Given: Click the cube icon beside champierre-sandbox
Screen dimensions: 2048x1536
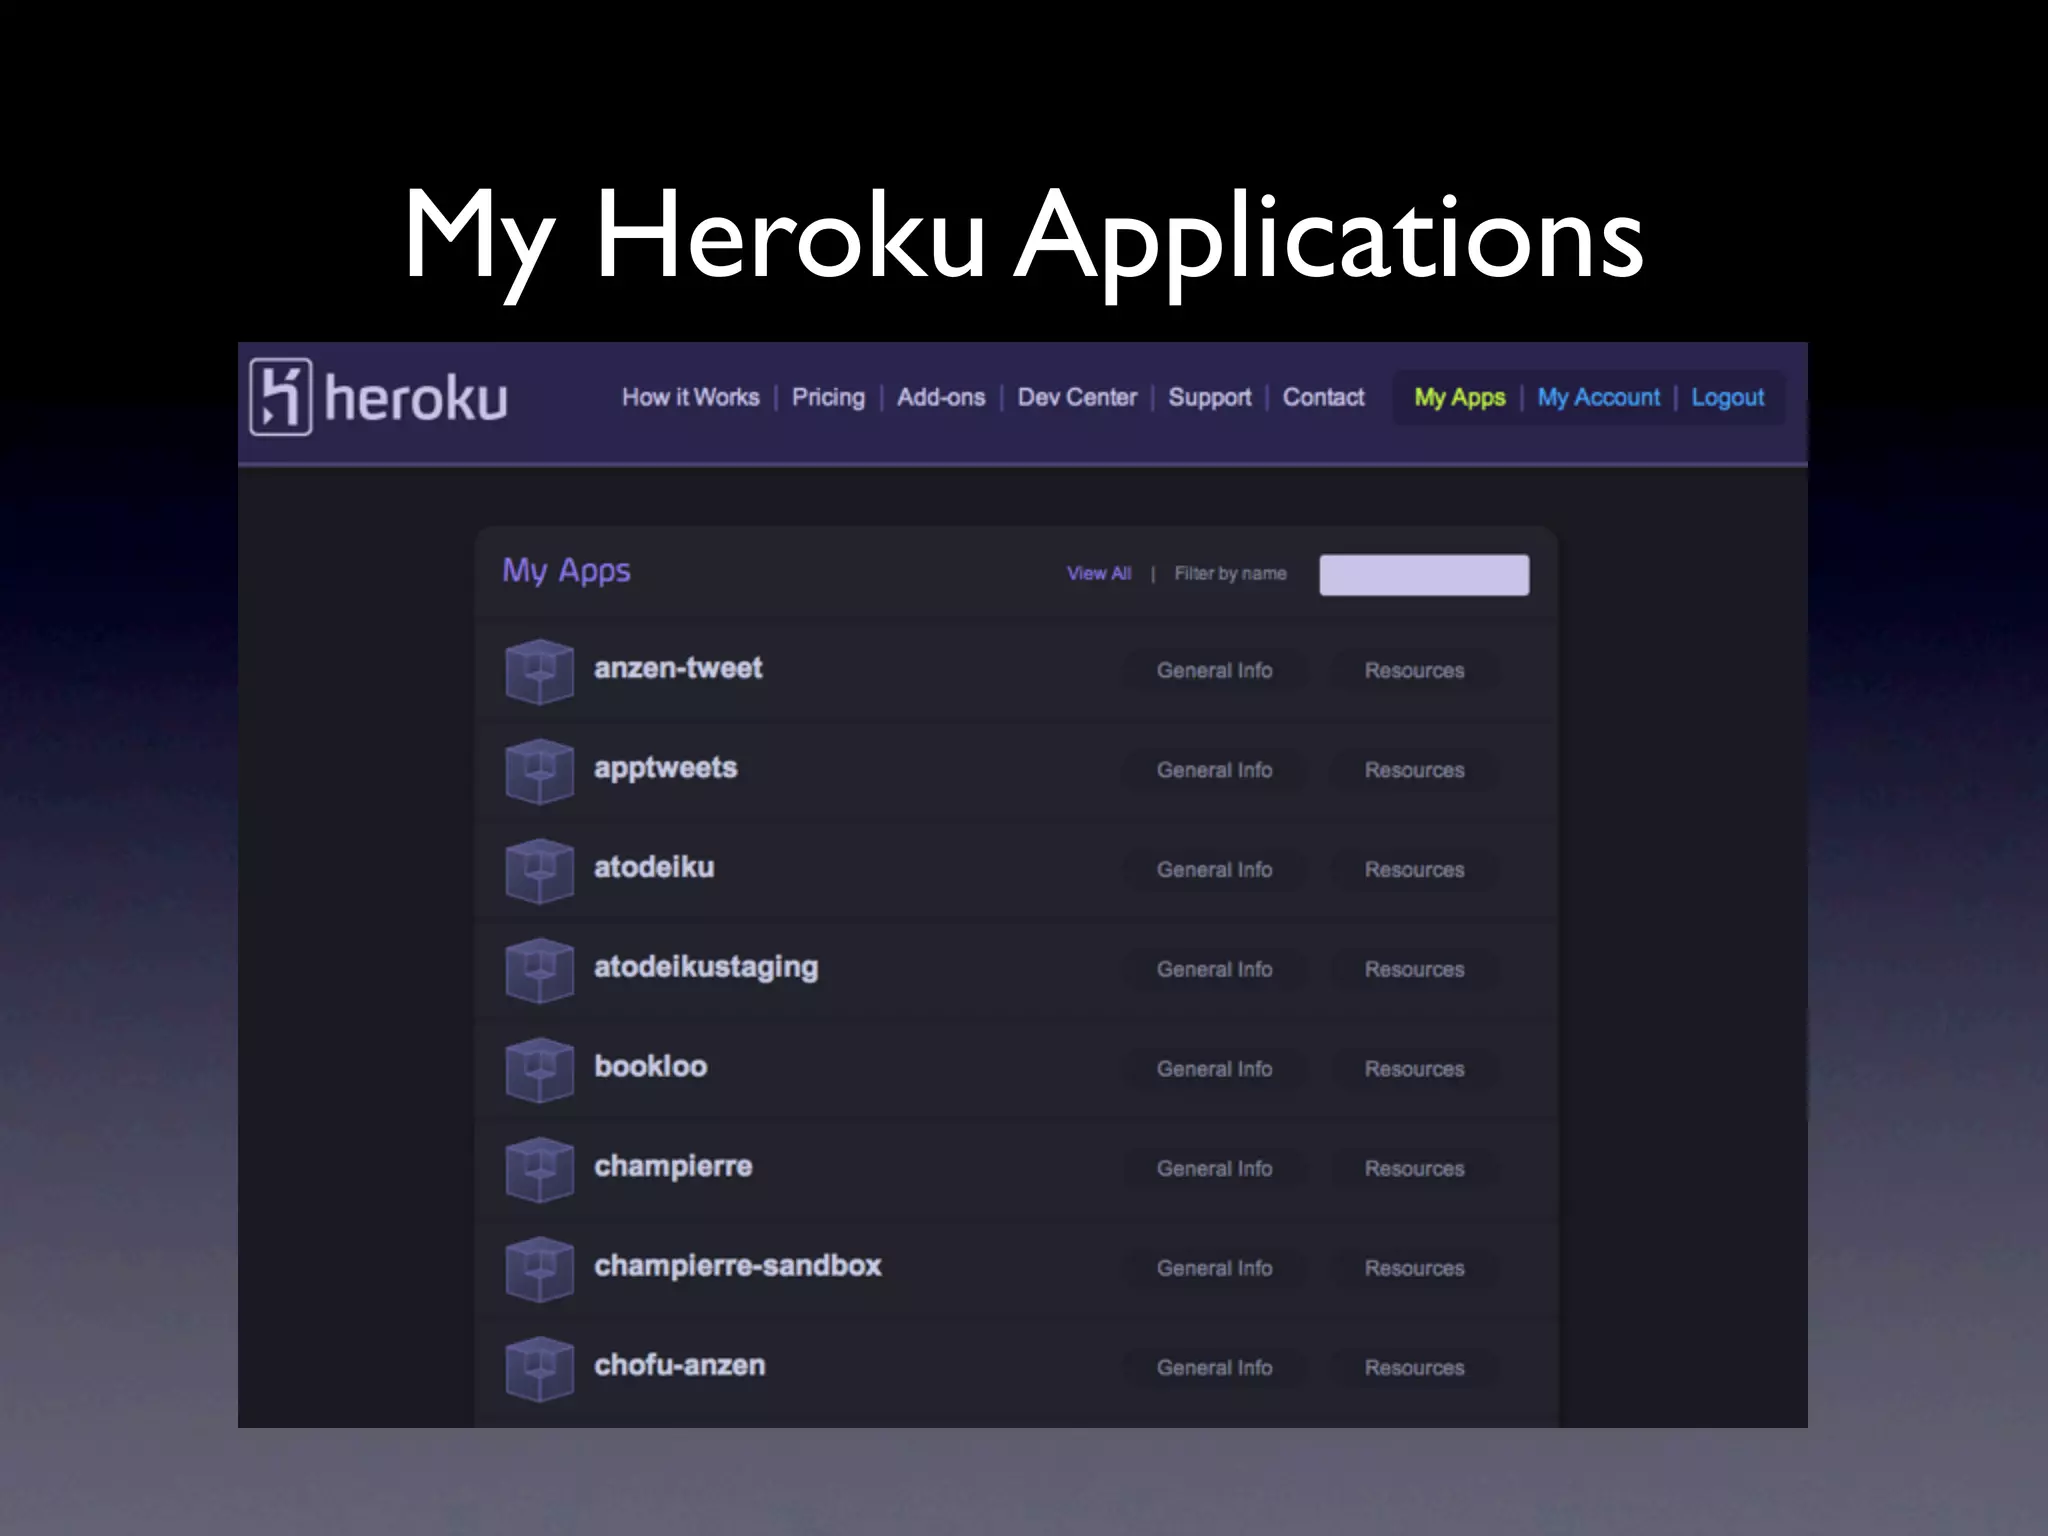Looking at the screenshot, I should pos(539,1269).
